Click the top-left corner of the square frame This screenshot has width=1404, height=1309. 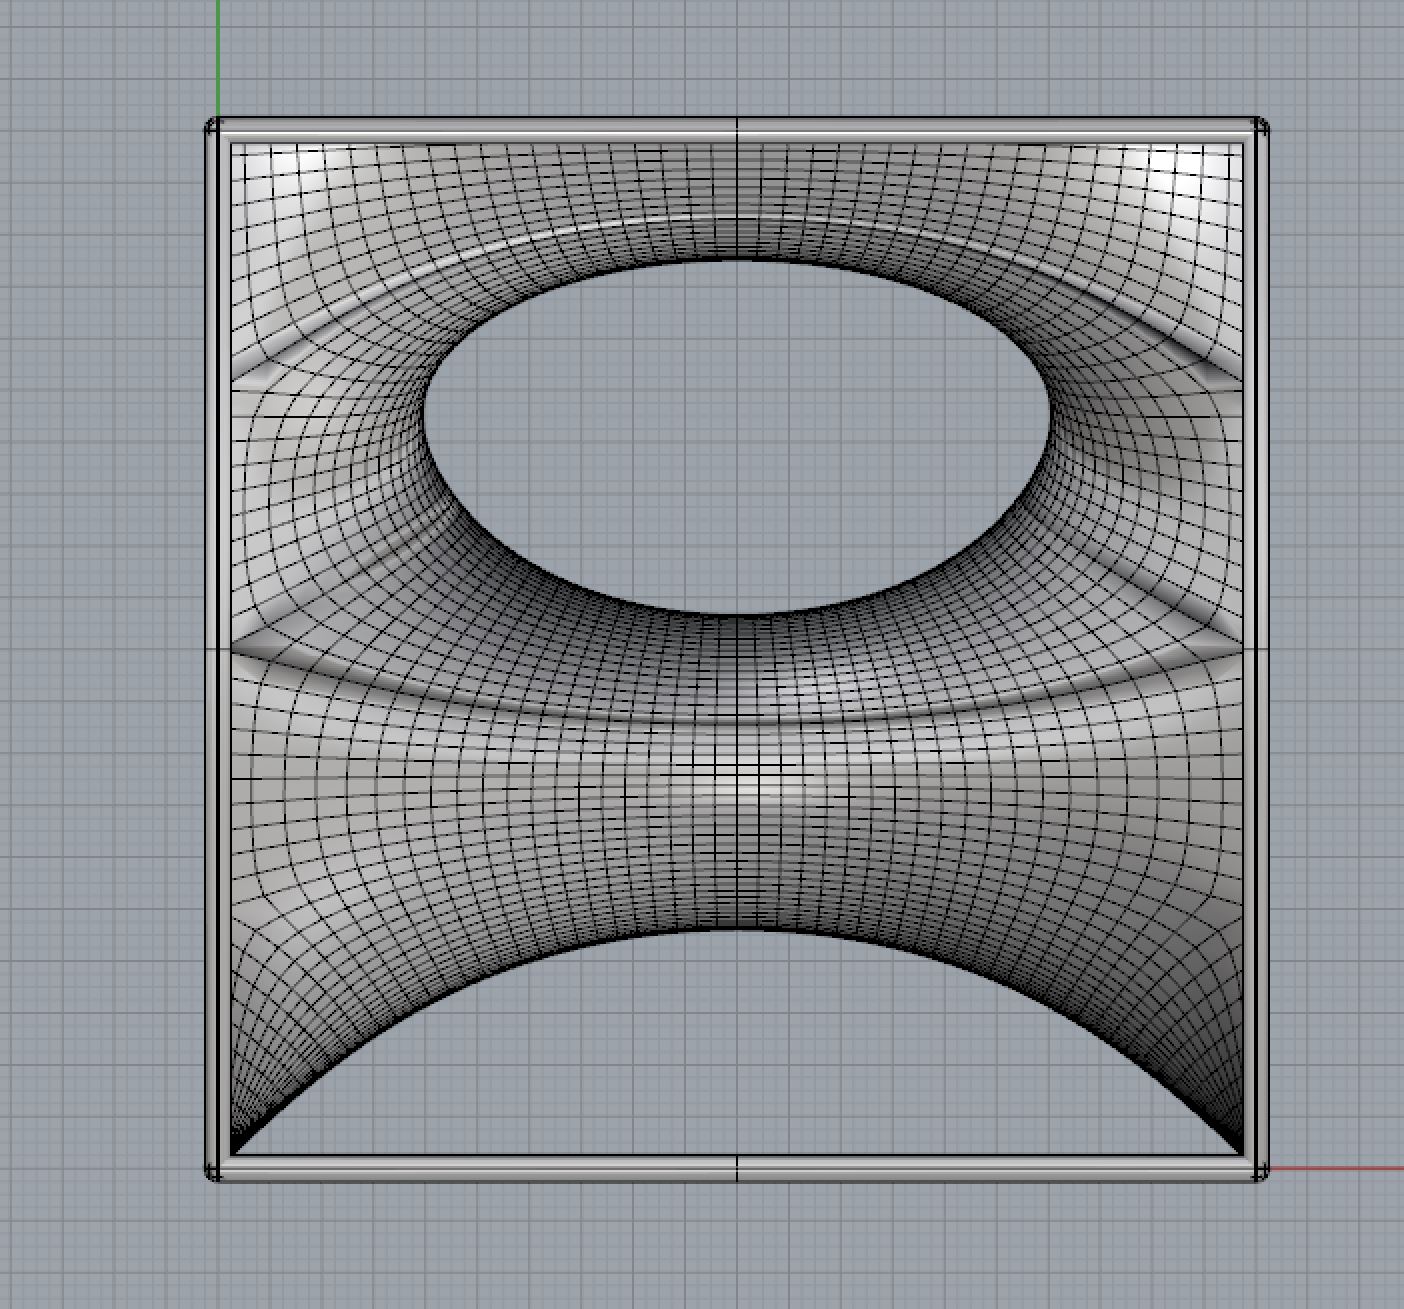coord(213,127)
